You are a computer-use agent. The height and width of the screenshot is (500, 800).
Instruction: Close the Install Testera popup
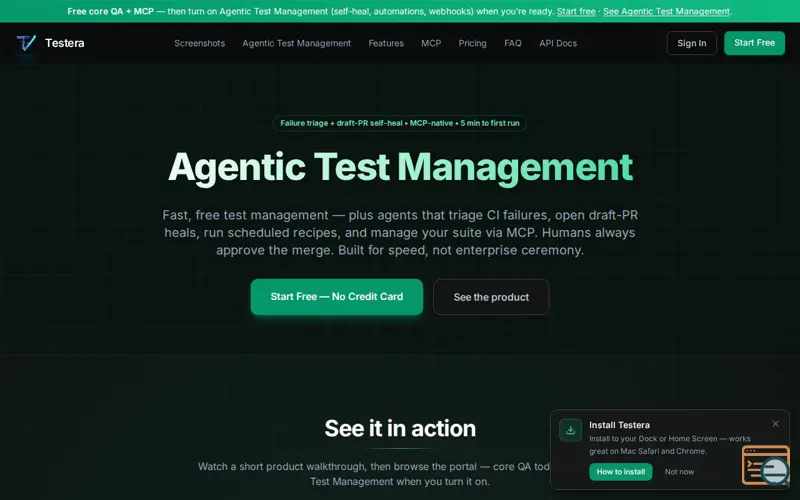click(x=776, y=424)
